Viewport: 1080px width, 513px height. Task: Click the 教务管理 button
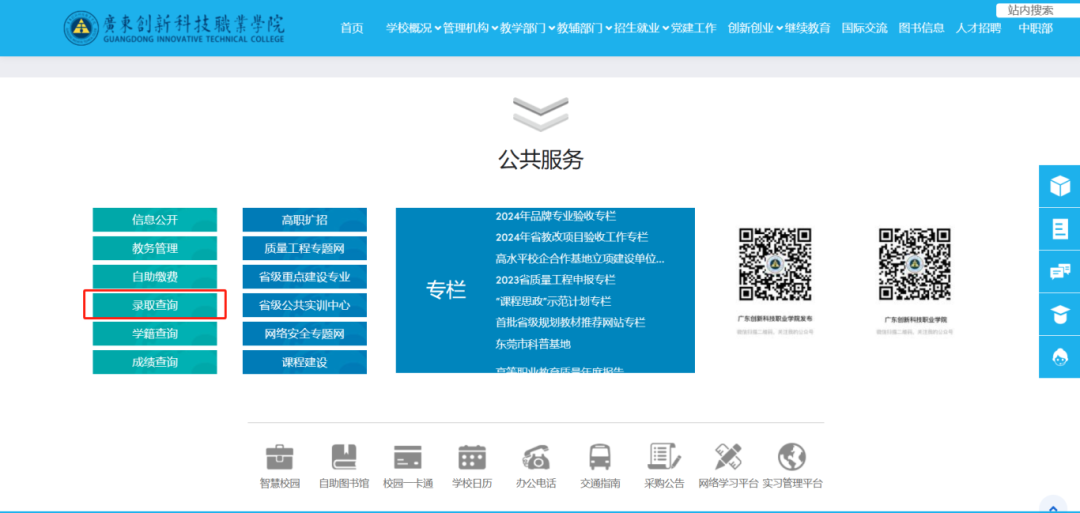[155, 248]
